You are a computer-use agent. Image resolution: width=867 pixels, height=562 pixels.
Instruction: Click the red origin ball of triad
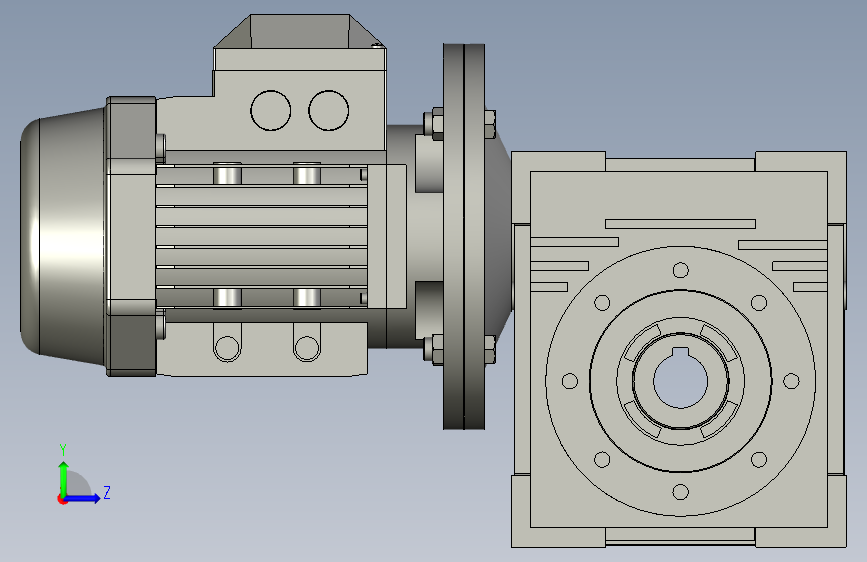click(62, 499)
